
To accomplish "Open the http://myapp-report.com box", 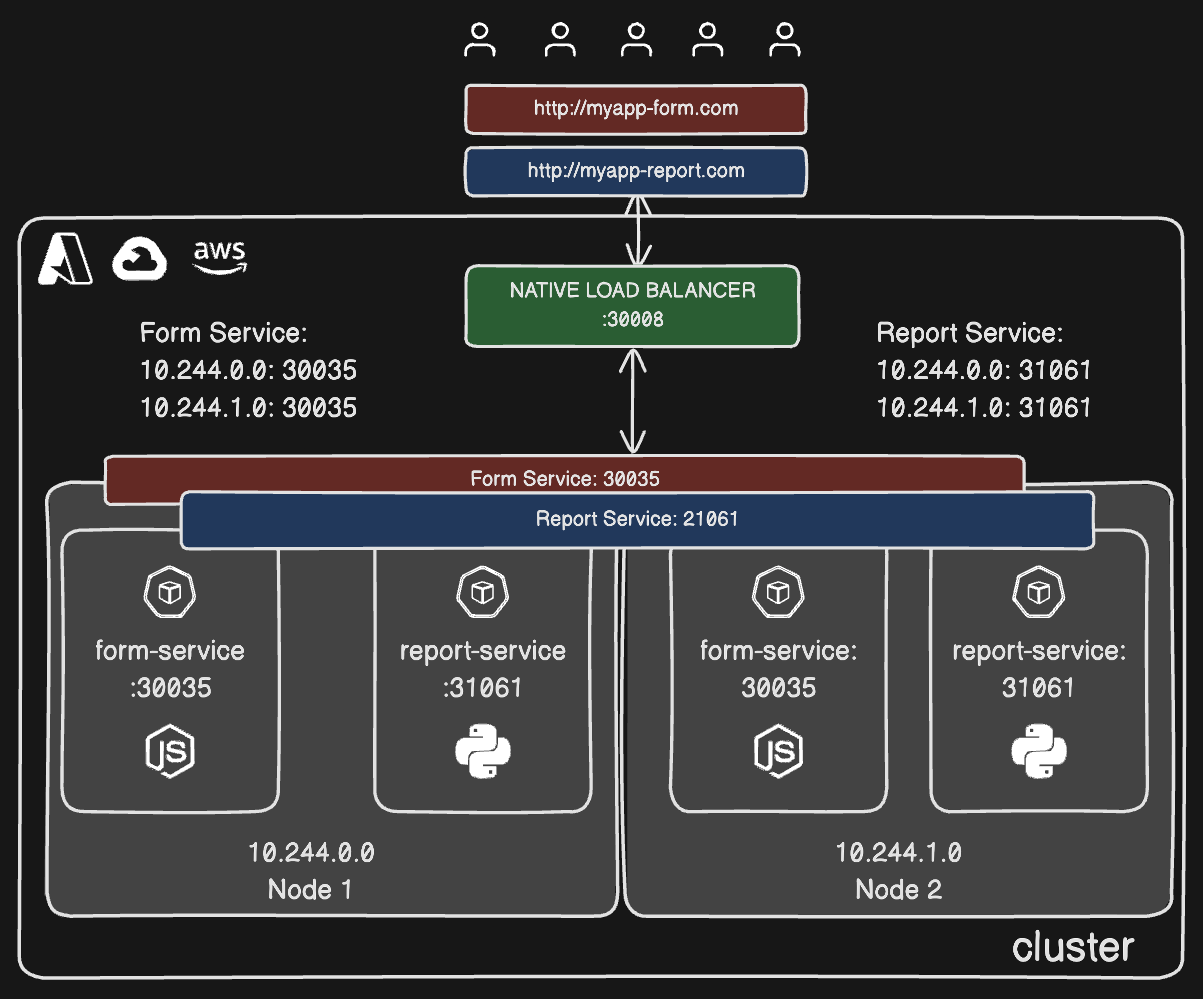I will pos(635,171).
